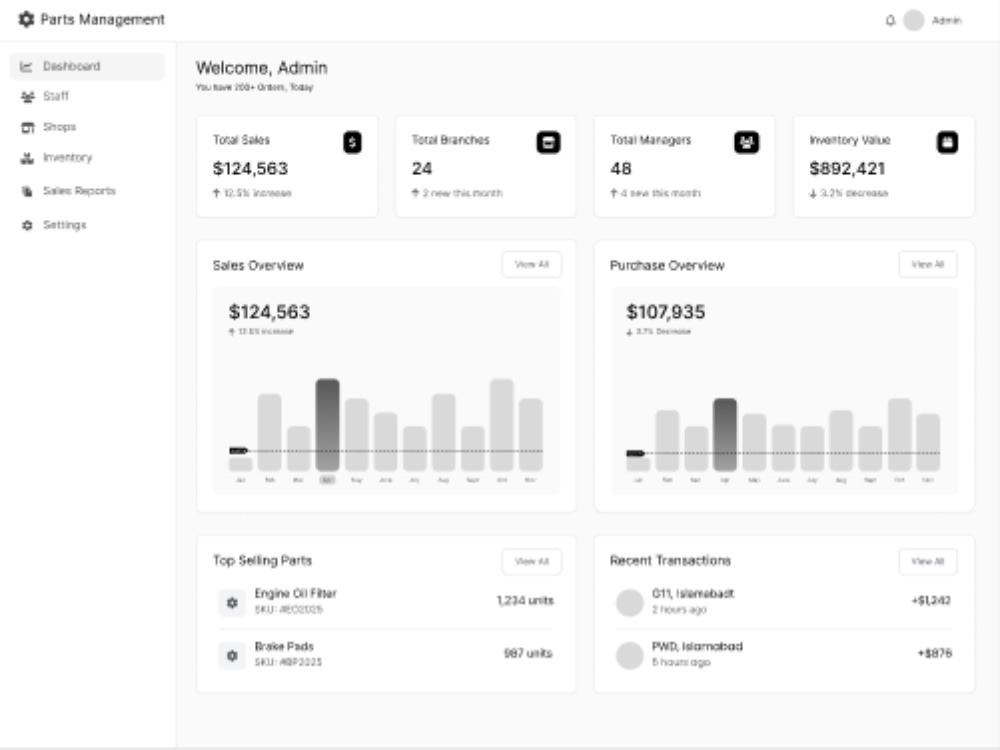The height and width of the screenshot is (750, 1000).
Task: Click the Engine Oil Filter row name
Action: pyautogui.click(x=295, y=594)
